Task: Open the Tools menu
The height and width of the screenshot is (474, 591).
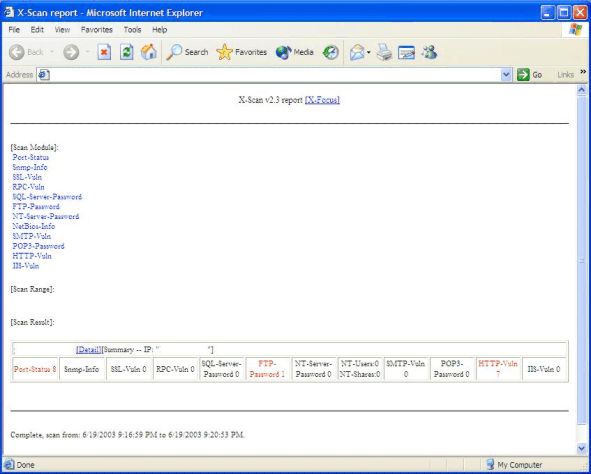Action: pyautogui.click(x=132, y=30)
